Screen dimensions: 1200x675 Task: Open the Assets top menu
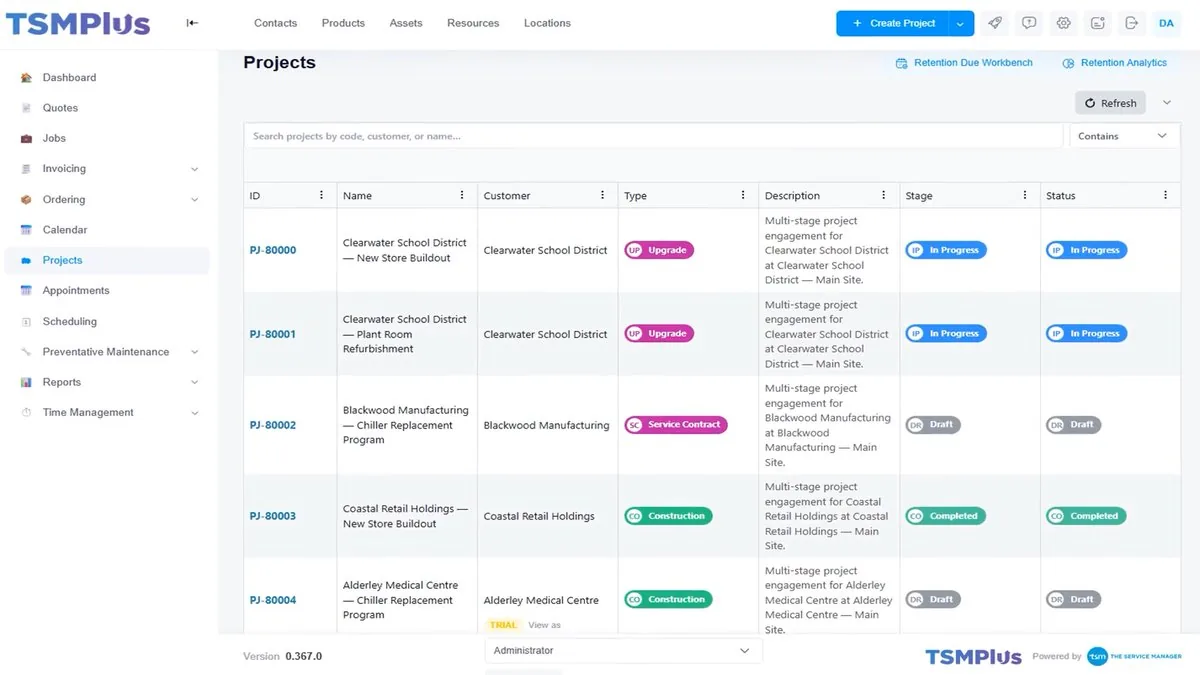[406, 23]
